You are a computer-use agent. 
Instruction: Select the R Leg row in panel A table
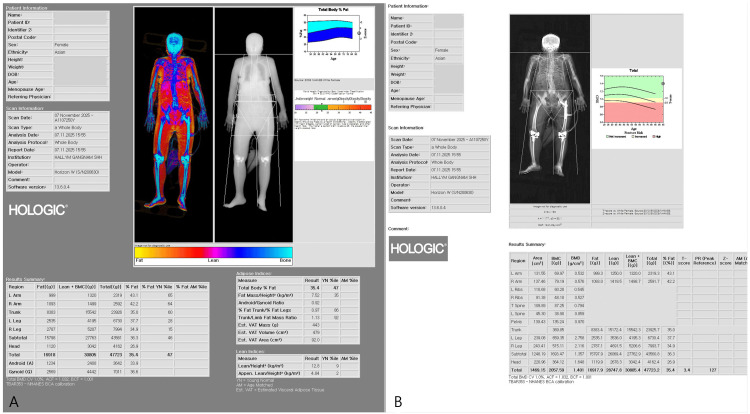[x=108, y=329]
